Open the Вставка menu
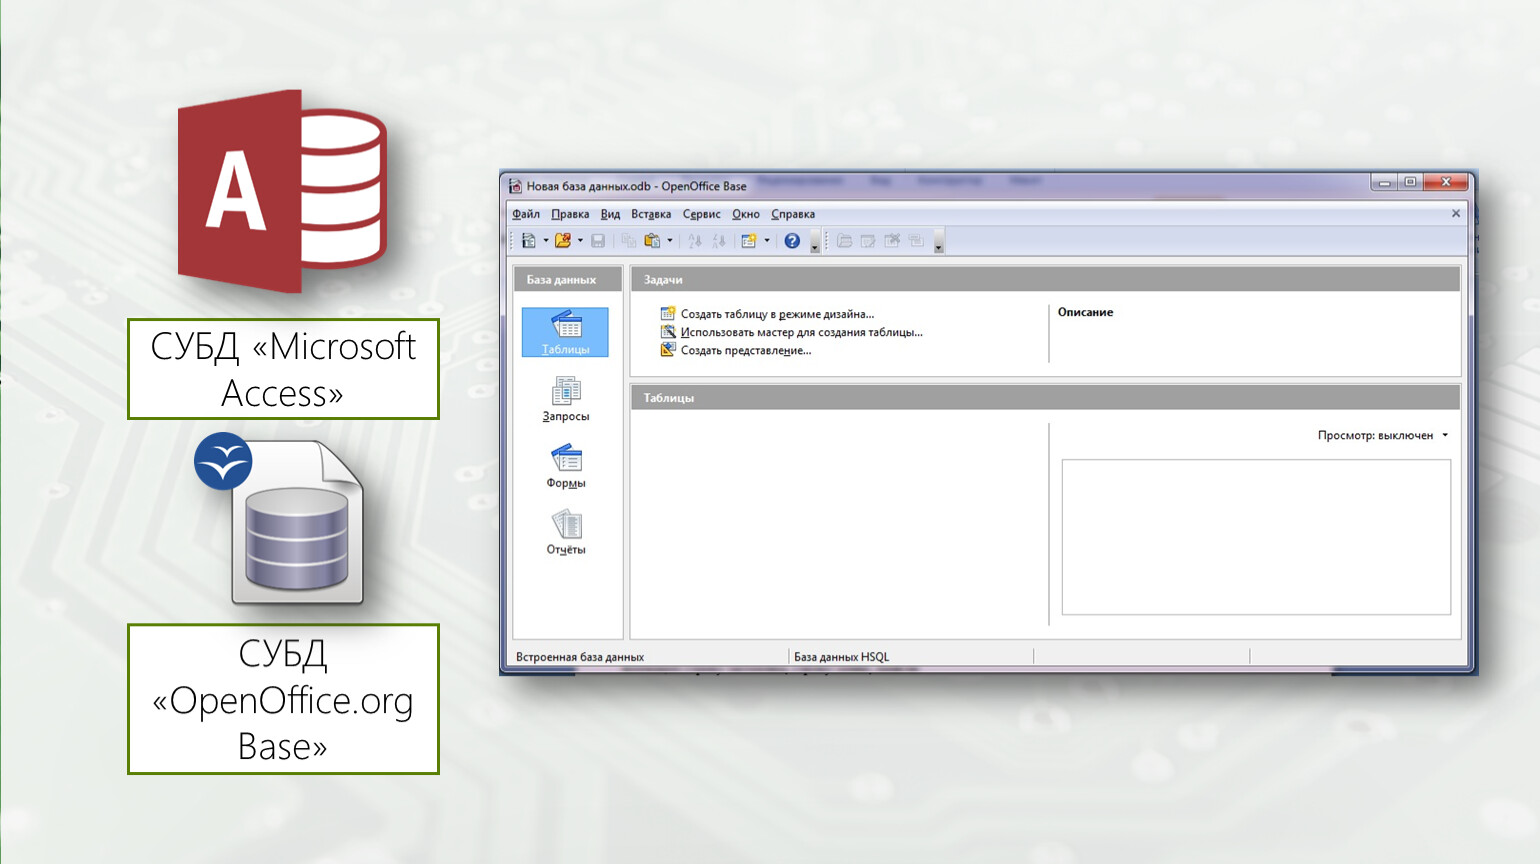The height and width of the screenshot is (864, 1540). [x=651, y=214]
